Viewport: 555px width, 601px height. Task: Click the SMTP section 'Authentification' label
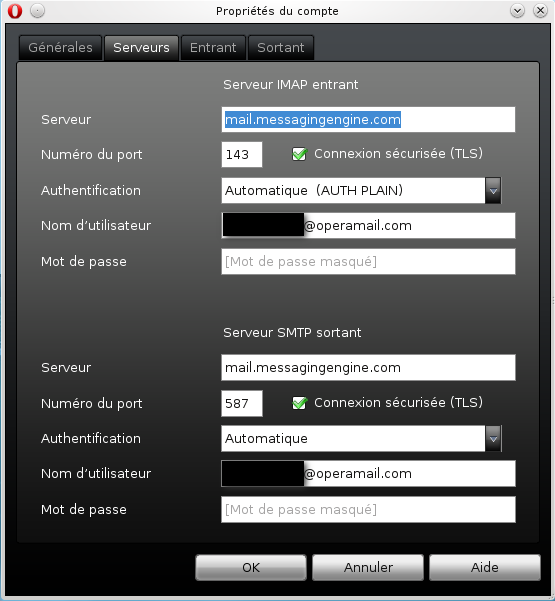click(x=91, y=438)
